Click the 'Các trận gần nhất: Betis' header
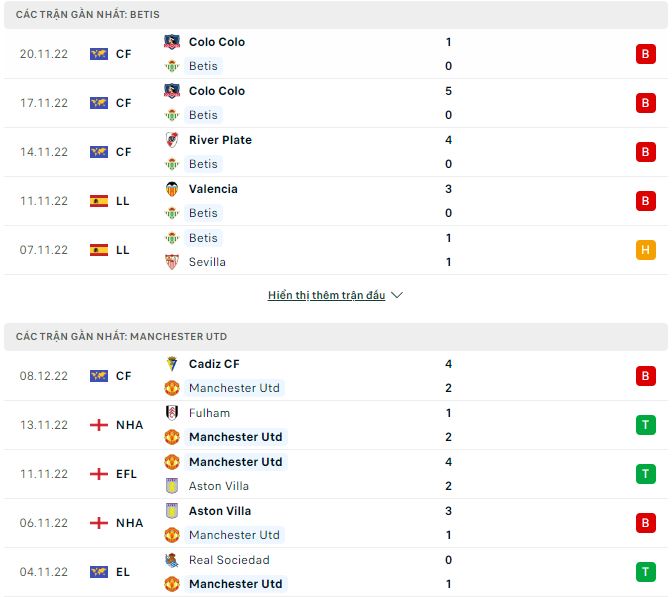Image resolution: width=672 pixels, height=597 pixels. click(88, 15)
